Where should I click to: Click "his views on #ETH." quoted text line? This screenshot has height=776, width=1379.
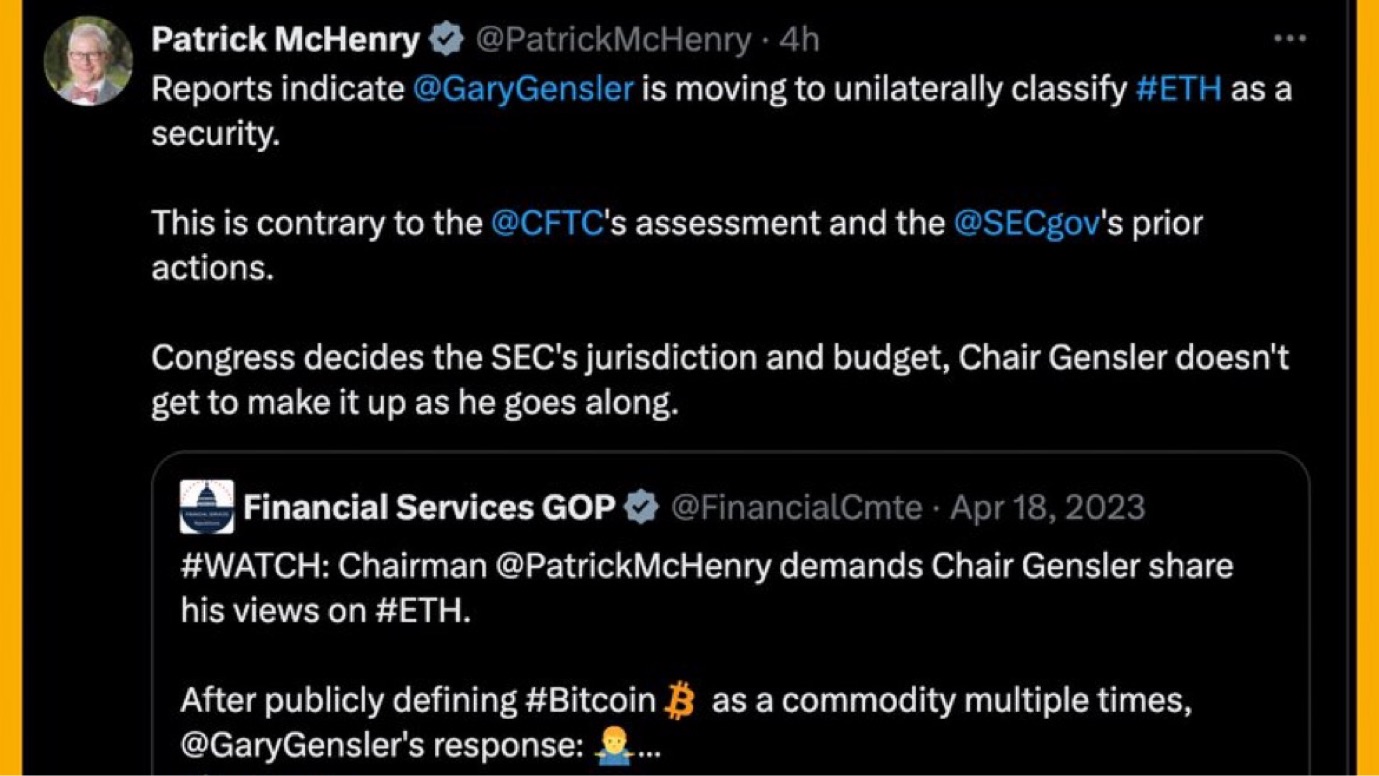pyautogui.click(x=325, y=611)
